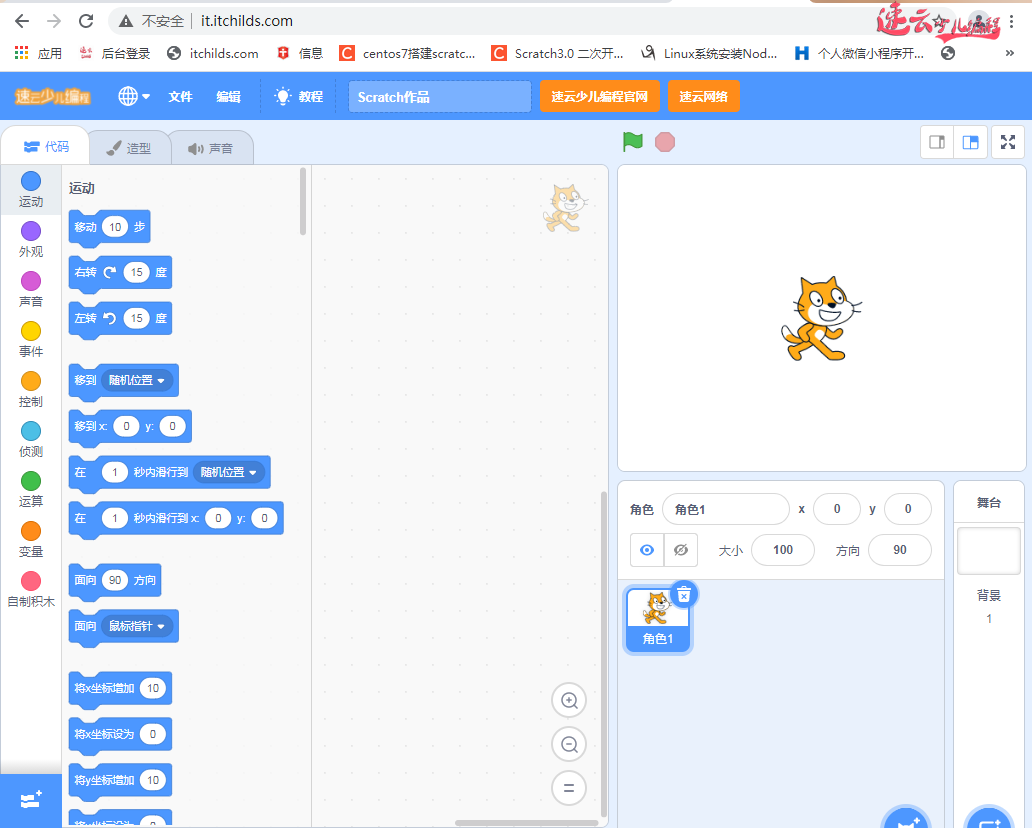Screen dimensions: 1032x828
Task: Delete sprite 角色1 using trash icon
Action: (x=684, y=595)
